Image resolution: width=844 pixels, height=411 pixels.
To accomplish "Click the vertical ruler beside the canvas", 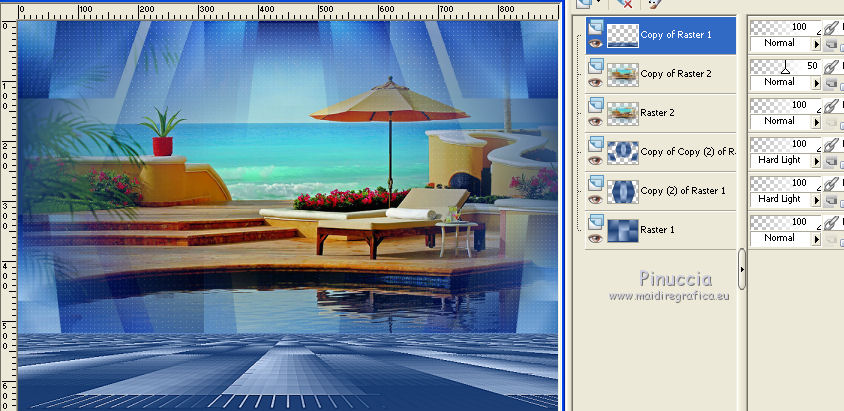I will pyautogui.click(x=8, y=215).
